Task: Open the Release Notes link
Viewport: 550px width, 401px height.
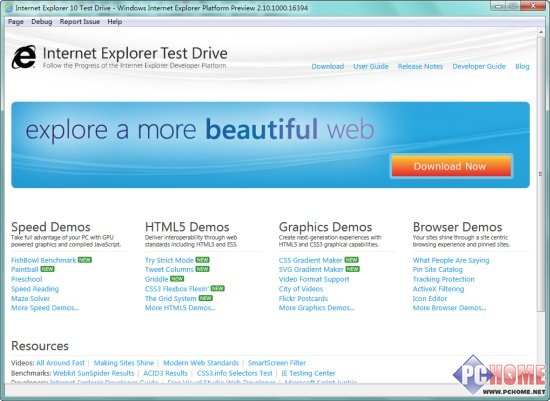Action: pos(420,66)
